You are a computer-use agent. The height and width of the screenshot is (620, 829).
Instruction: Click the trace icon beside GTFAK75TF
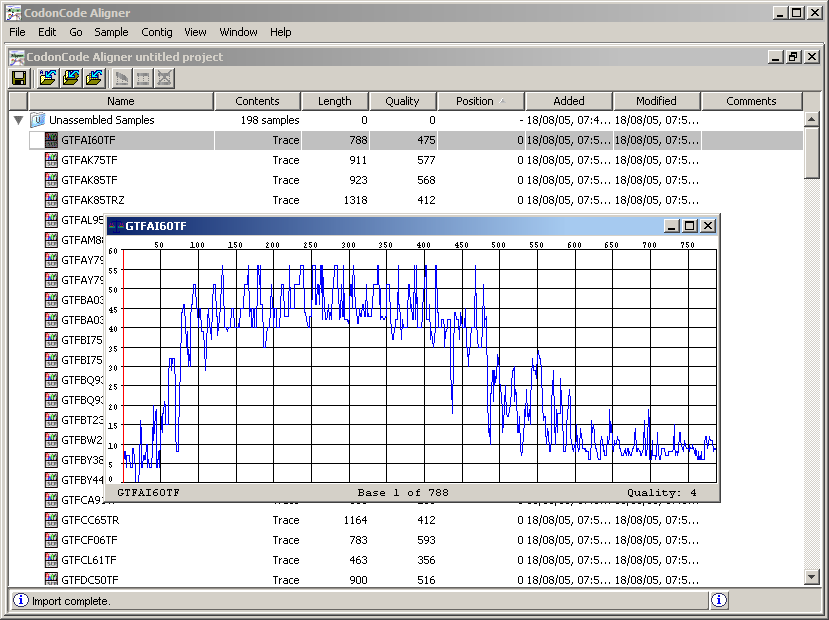[x=51, y=160]
